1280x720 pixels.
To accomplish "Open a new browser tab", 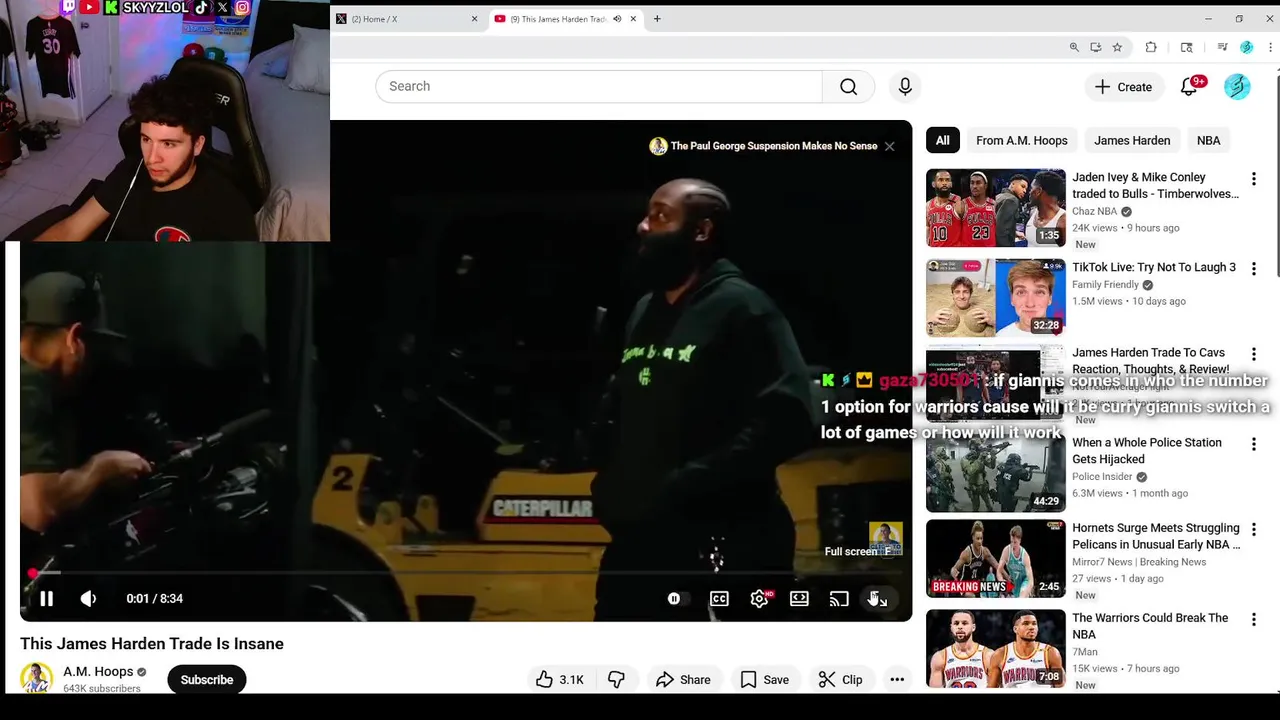I will (657, 19).
